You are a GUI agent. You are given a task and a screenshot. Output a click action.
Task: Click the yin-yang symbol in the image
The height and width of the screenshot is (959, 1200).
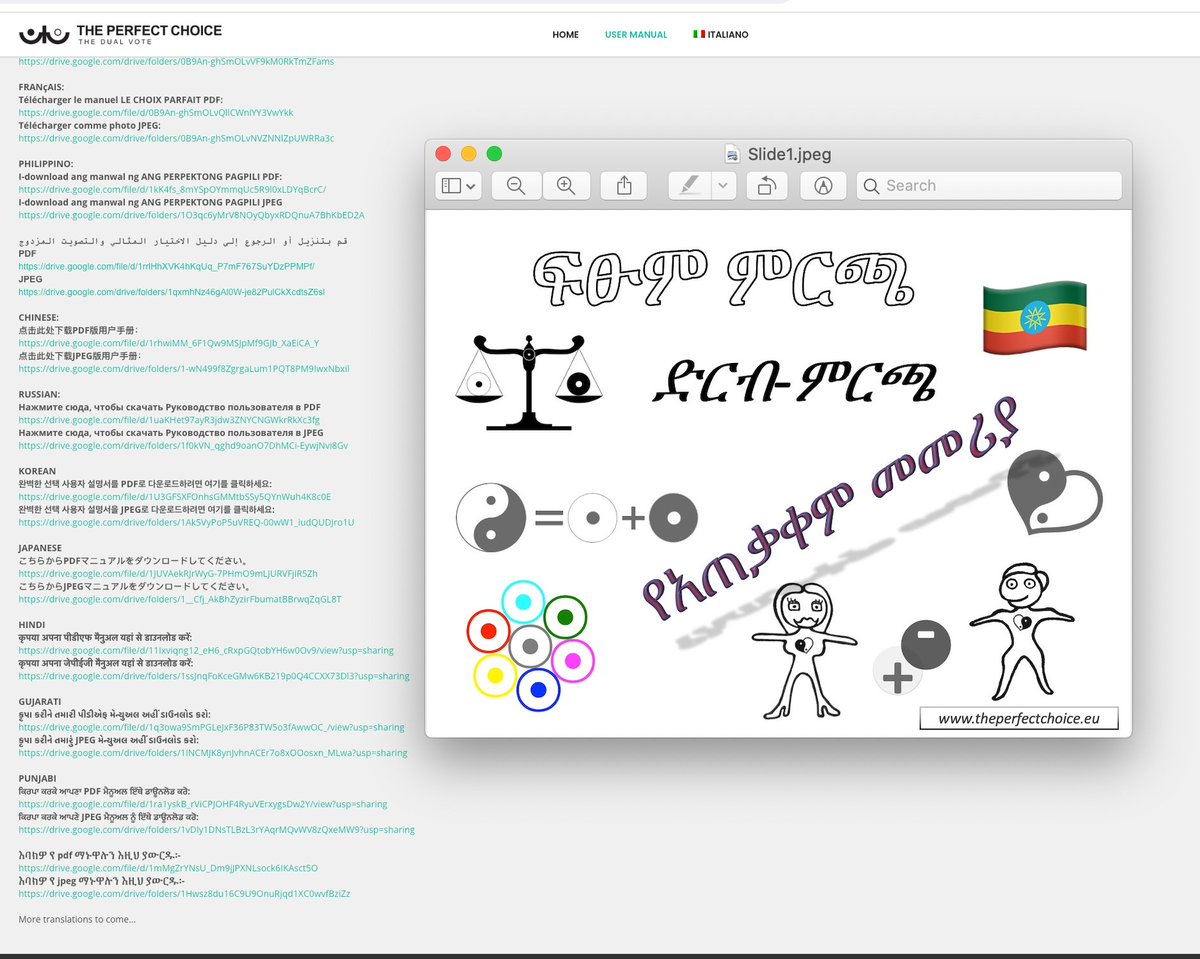click(x=491, y=518)
